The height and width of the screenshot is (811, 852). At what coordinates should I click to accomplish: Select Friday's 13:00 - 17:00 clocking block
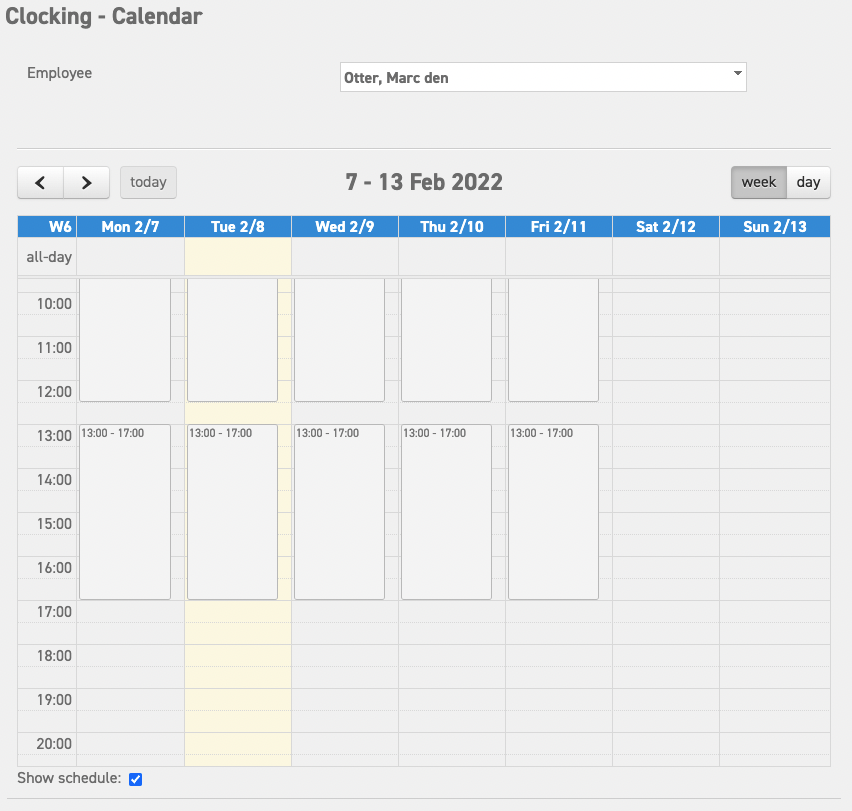tap(553, 512)
